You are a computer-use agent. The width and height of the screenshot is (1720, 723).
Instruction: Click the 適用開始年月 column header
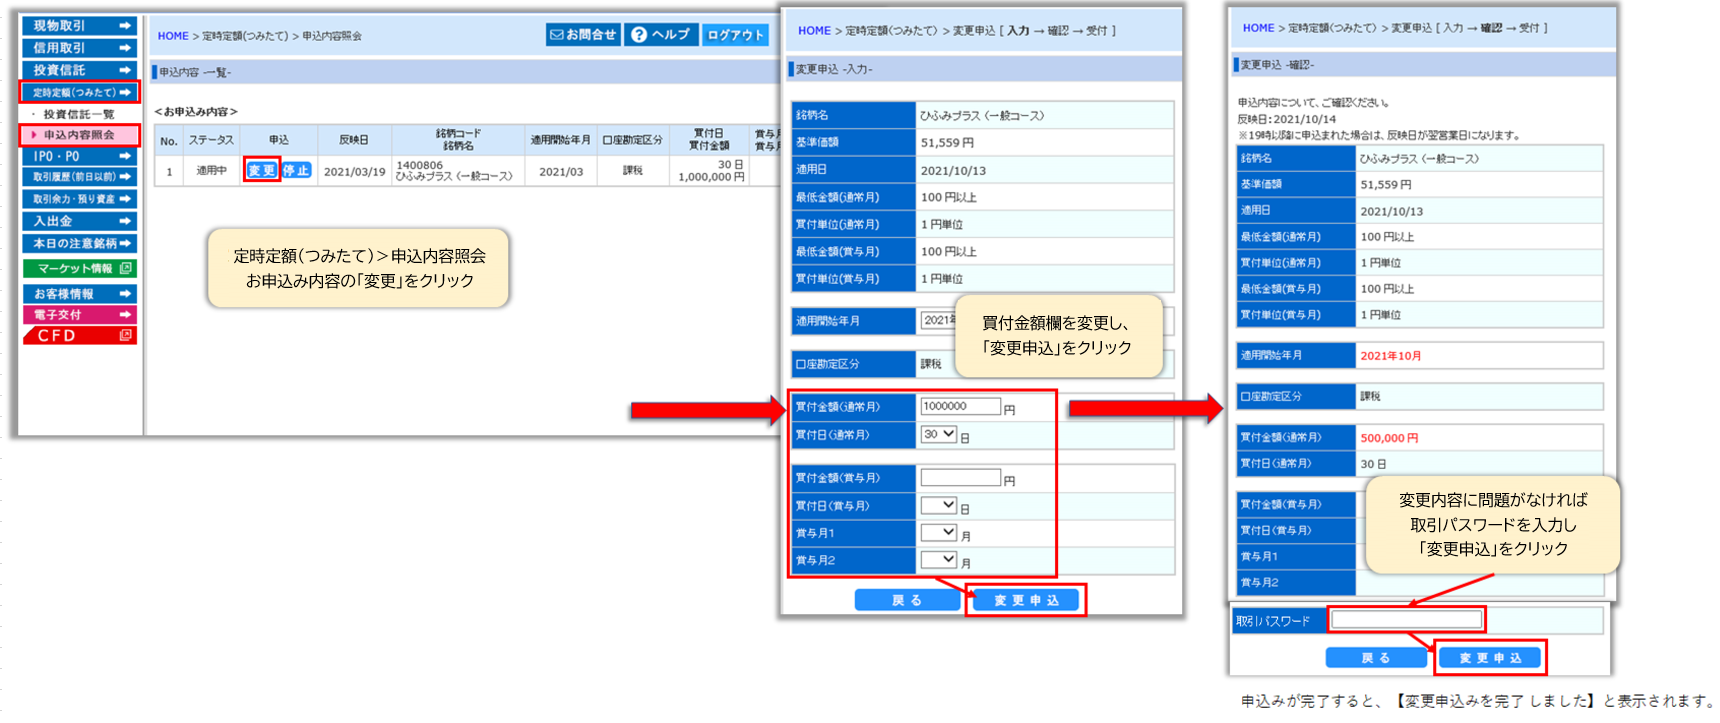coord(560,141)
